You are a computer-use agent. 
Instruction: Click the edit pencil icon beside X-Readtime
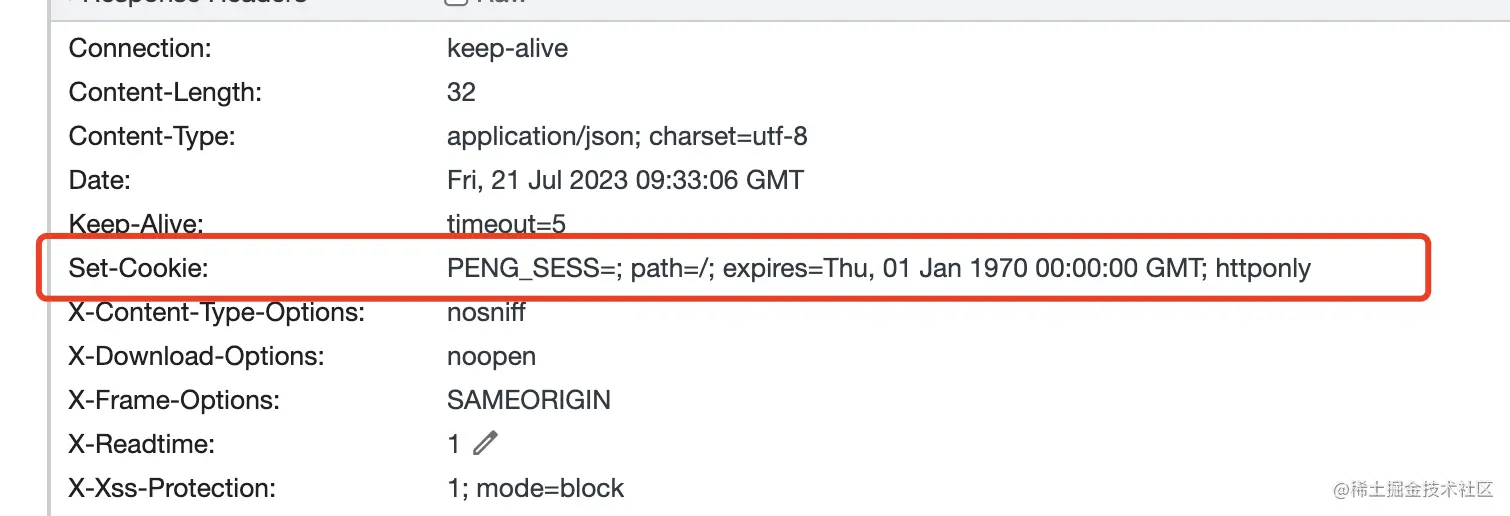(485, 443)
